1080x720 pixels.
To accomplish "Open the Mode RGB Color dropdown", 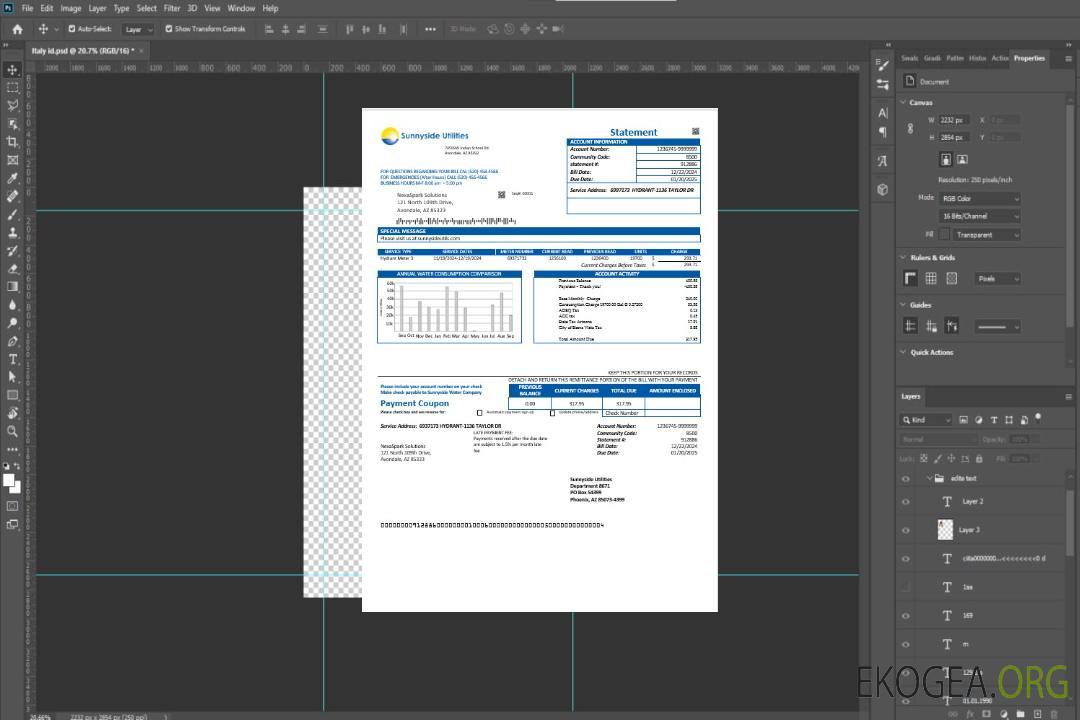I will pyautogui.click(x=980, y=198).
